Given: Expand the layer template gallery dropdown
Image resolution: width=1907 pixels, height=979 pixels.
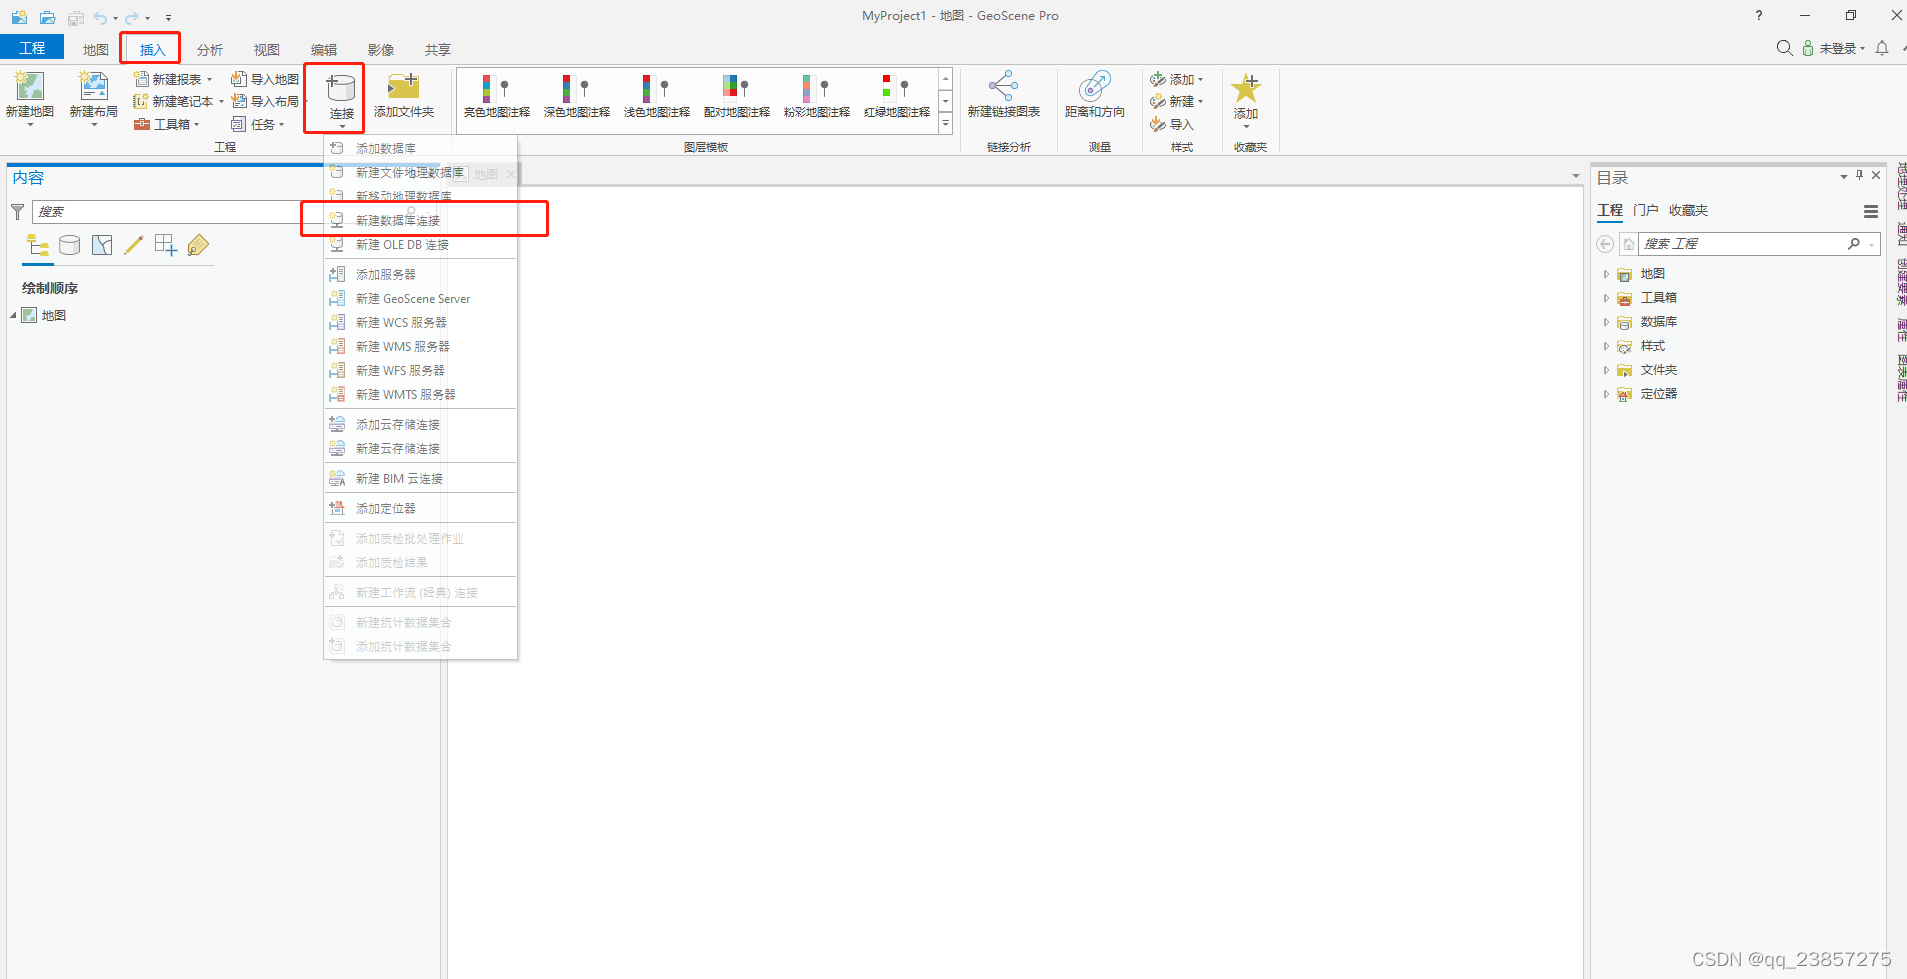Looking at the screenshot, I should coord(945,124).
